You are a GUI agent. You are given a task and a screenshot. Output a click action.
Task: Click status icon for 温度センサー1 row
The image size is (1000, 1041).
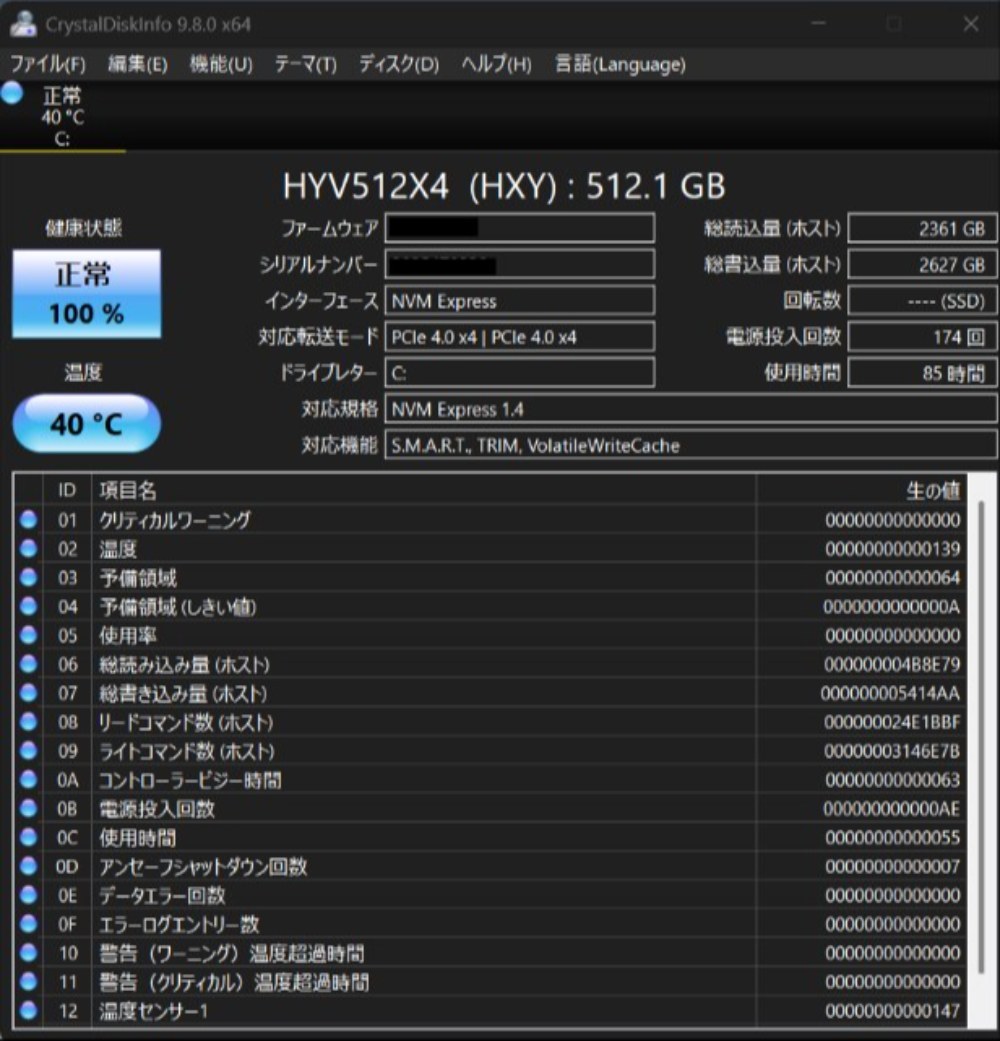(29, 1010)
